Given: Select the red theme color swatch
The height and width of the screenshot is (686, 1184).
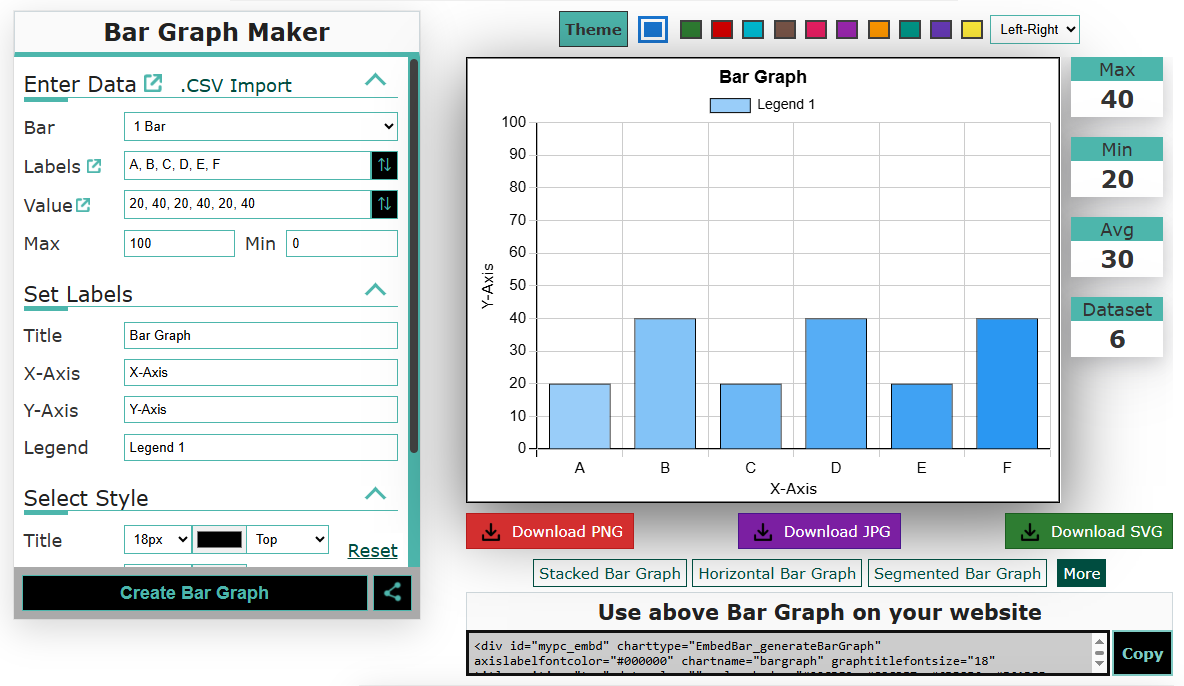Looking at the screenshot, I should pyautogui.click(x=721, y=29).
